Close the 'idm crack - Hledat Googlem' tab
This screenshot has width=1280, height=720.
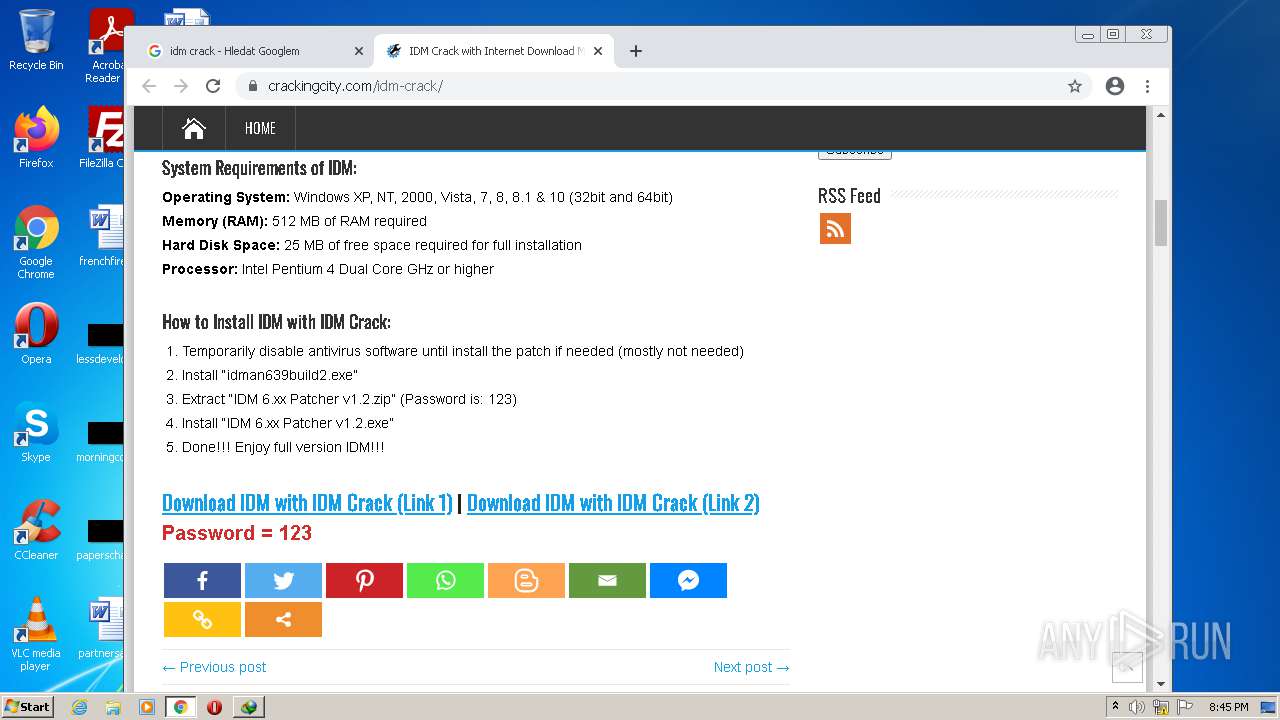pos(359,51)
